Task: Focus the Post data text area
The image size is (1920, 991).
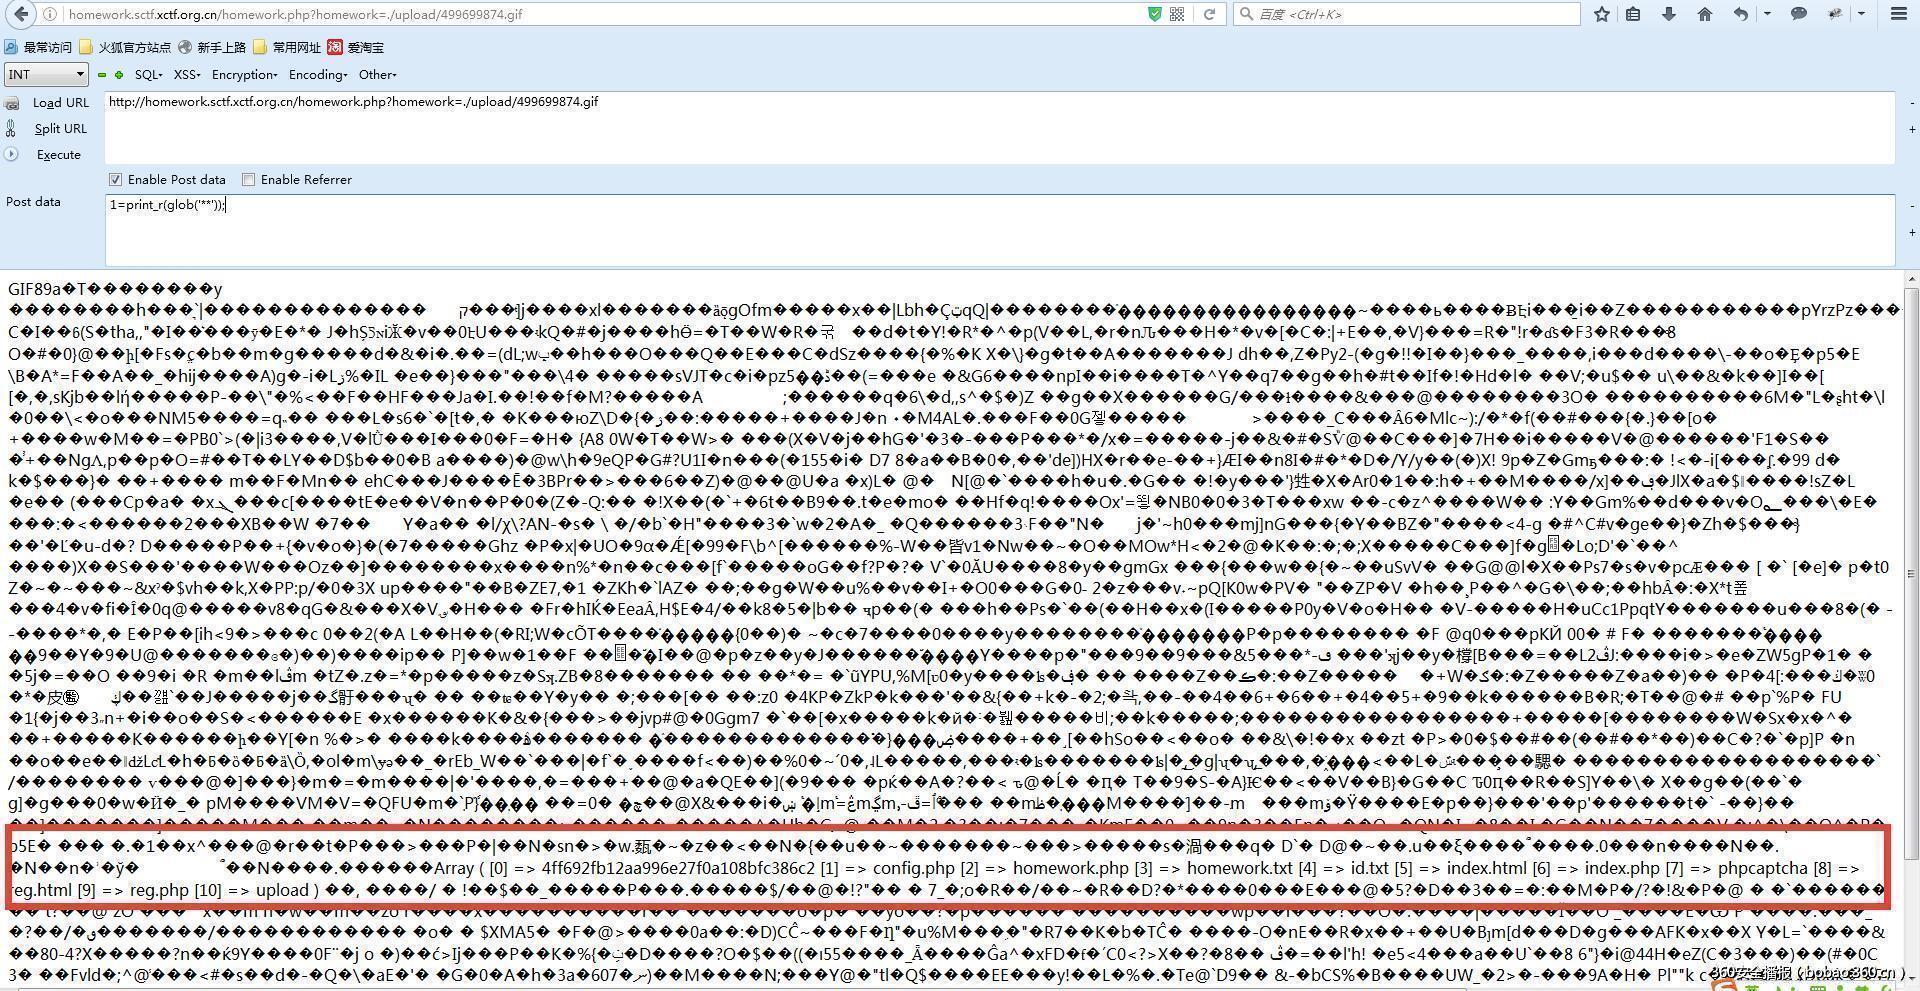Action: tap(1000, 231)
